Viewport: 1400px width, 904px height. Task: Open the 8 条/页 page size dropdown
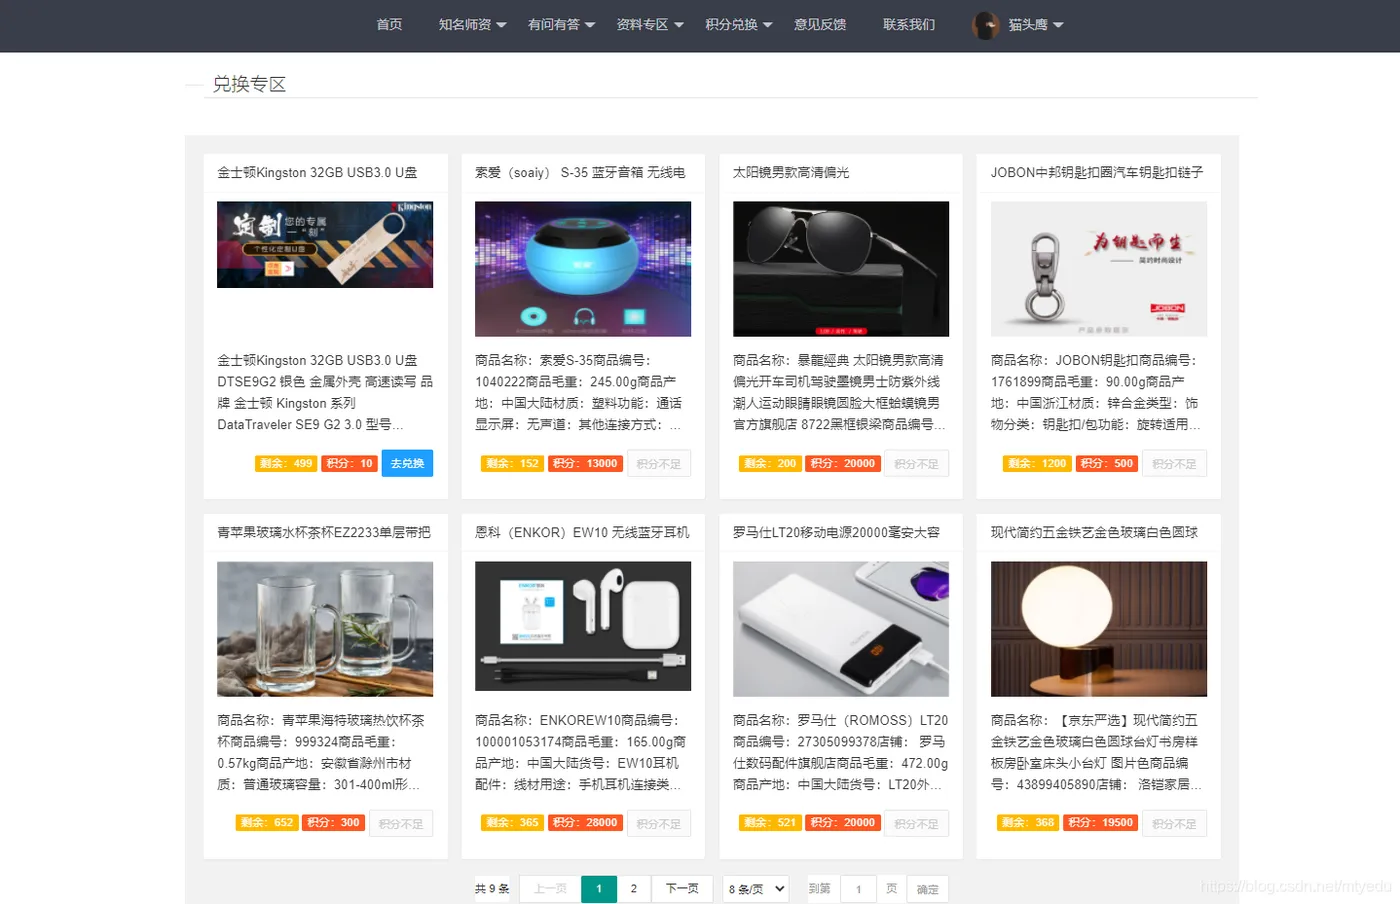point(756,889)
